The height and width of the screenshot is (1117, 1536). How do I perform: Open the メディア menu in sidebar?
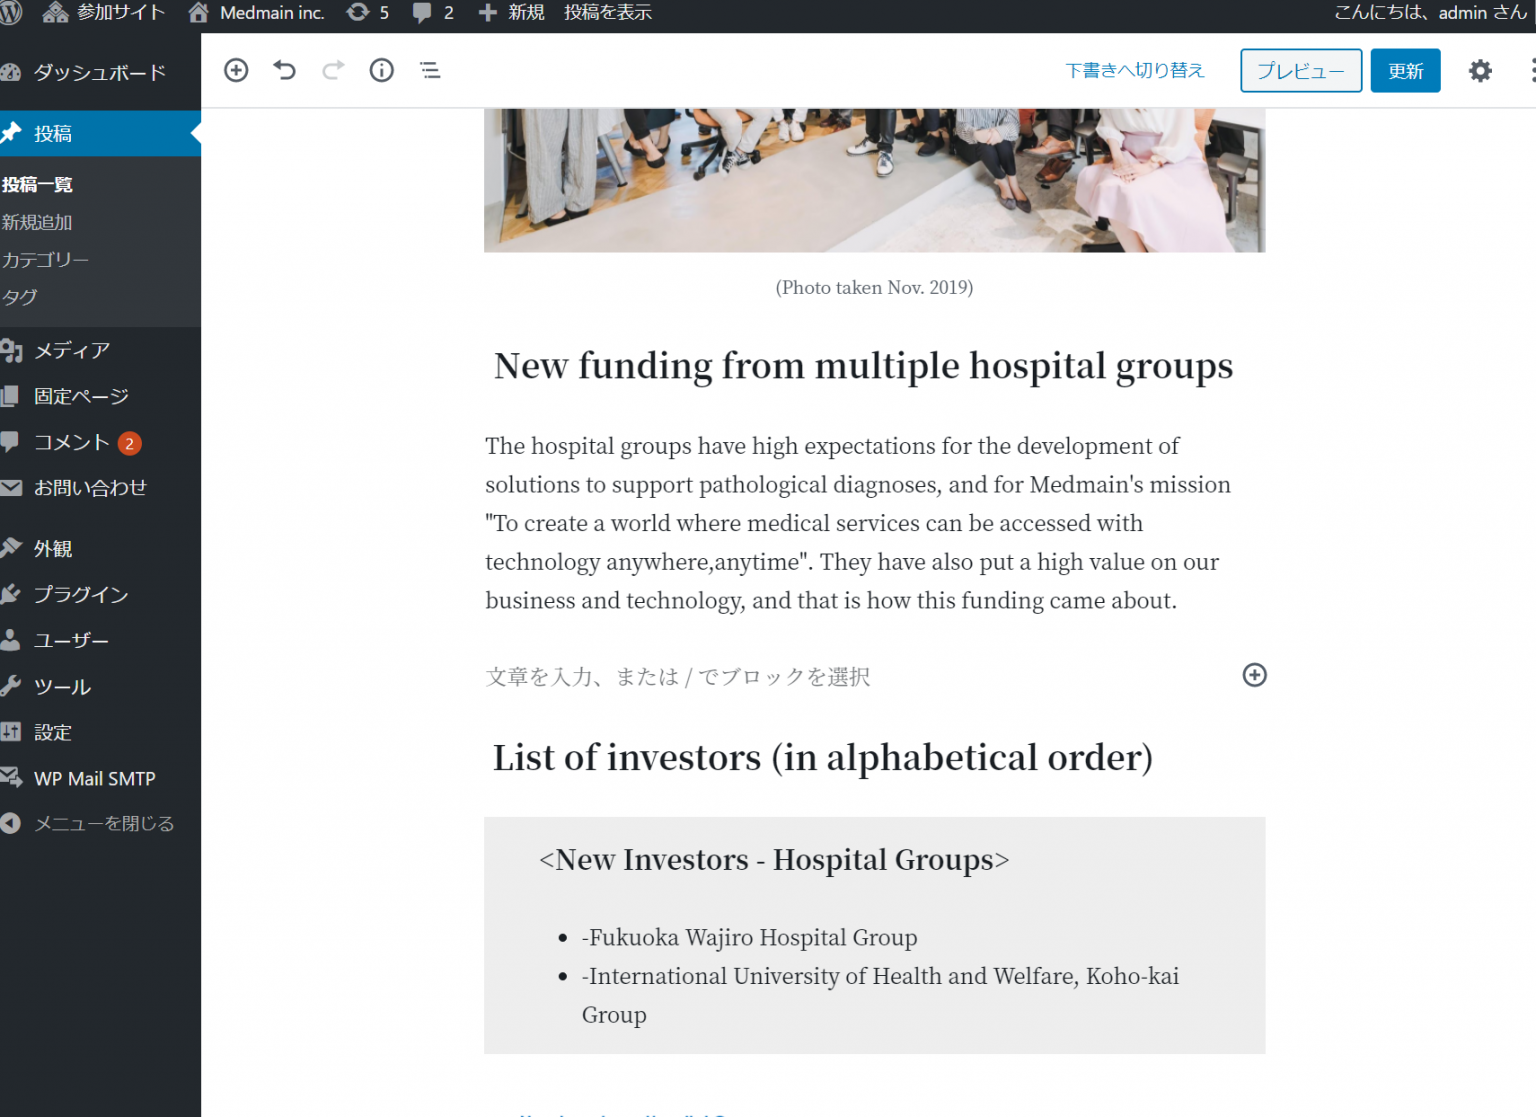pos(72,350)
